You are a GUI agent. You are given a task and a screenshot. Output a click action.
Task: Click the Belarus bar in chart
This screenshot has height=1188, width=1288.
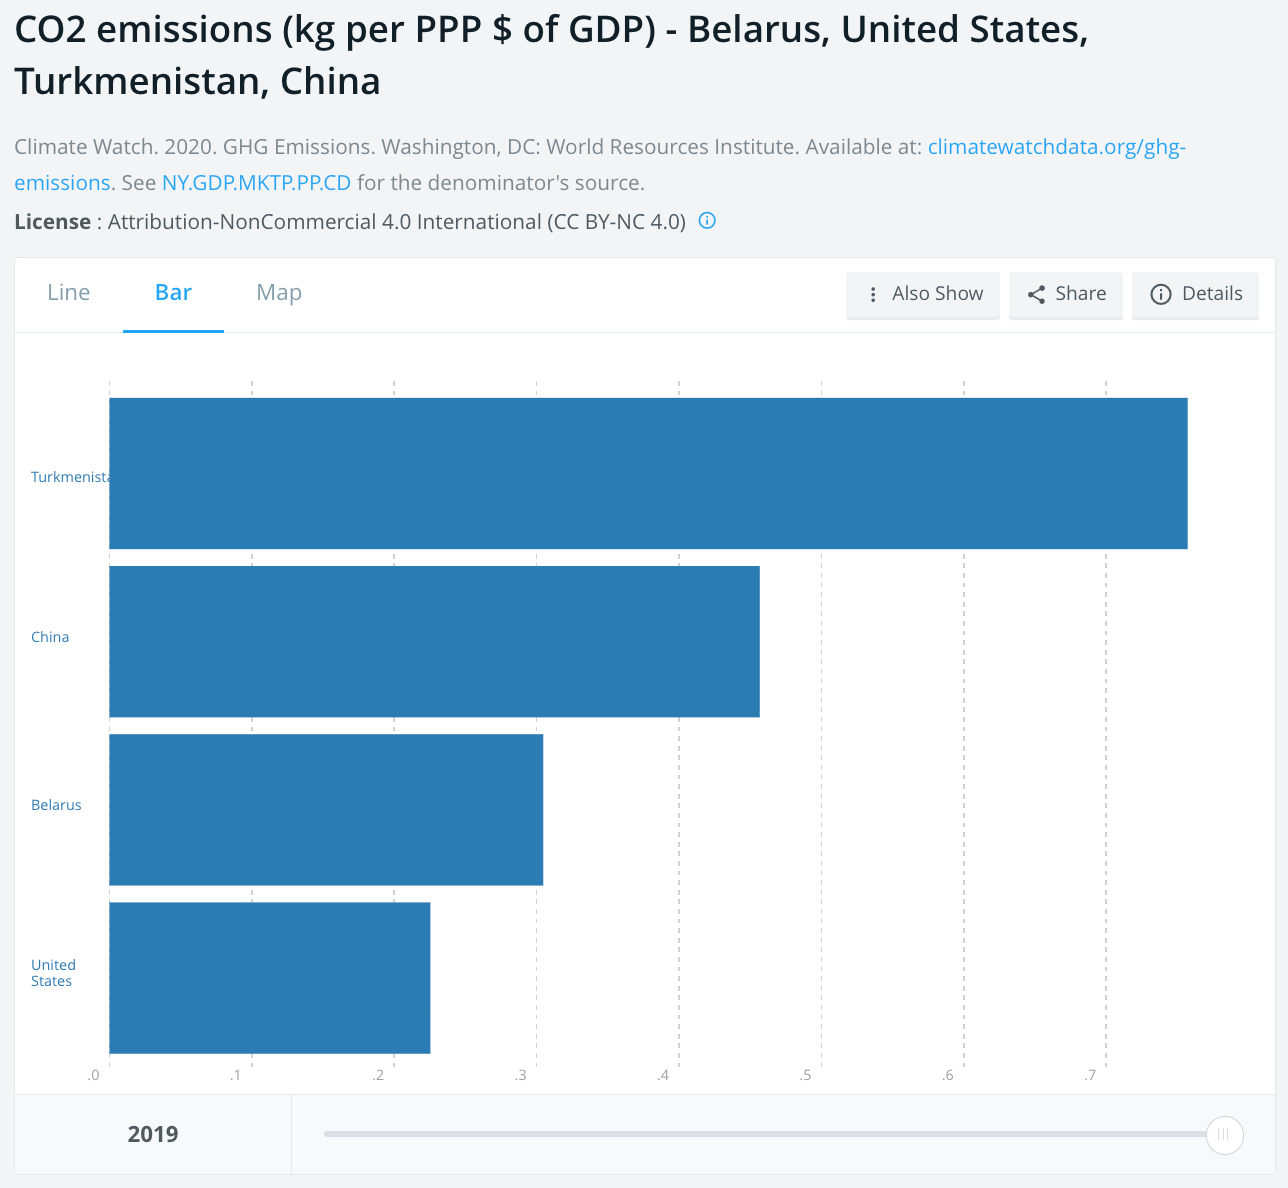(326, 809)
